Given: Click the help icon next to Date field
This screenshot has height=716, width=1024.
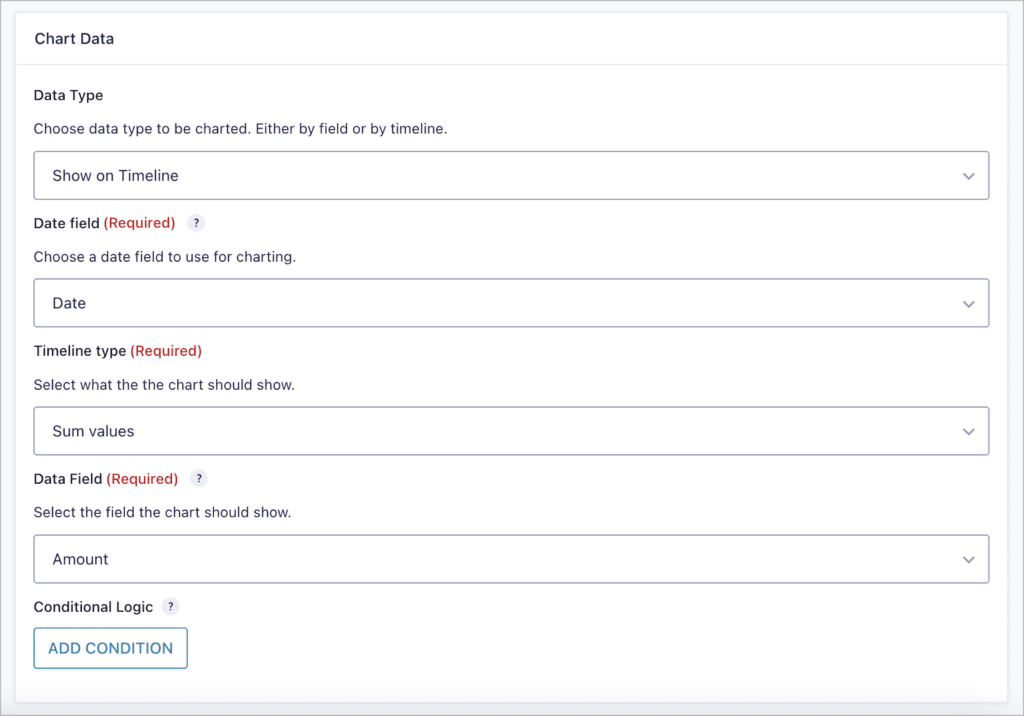Looking at the screenshot, I should (196, 223).
